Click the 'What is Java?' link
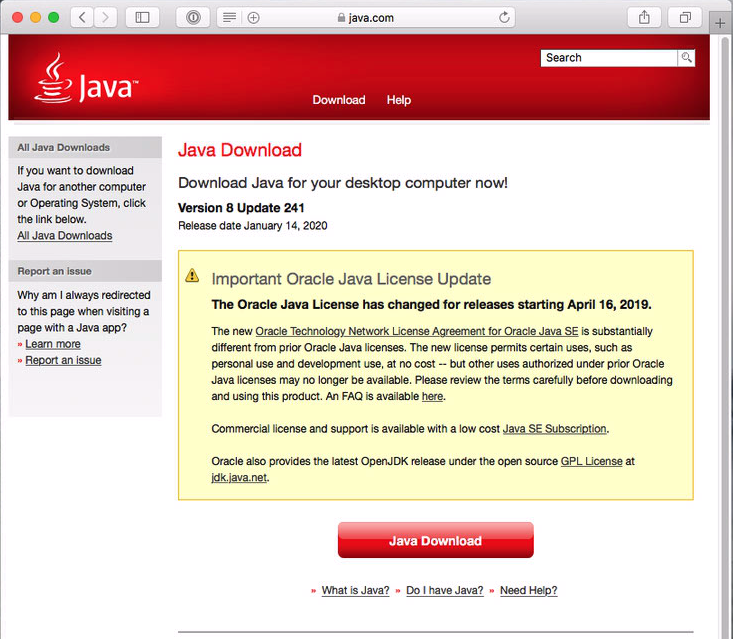Image resolution: width=733 pixels, height=639 pixels. [x=355, y=590]
